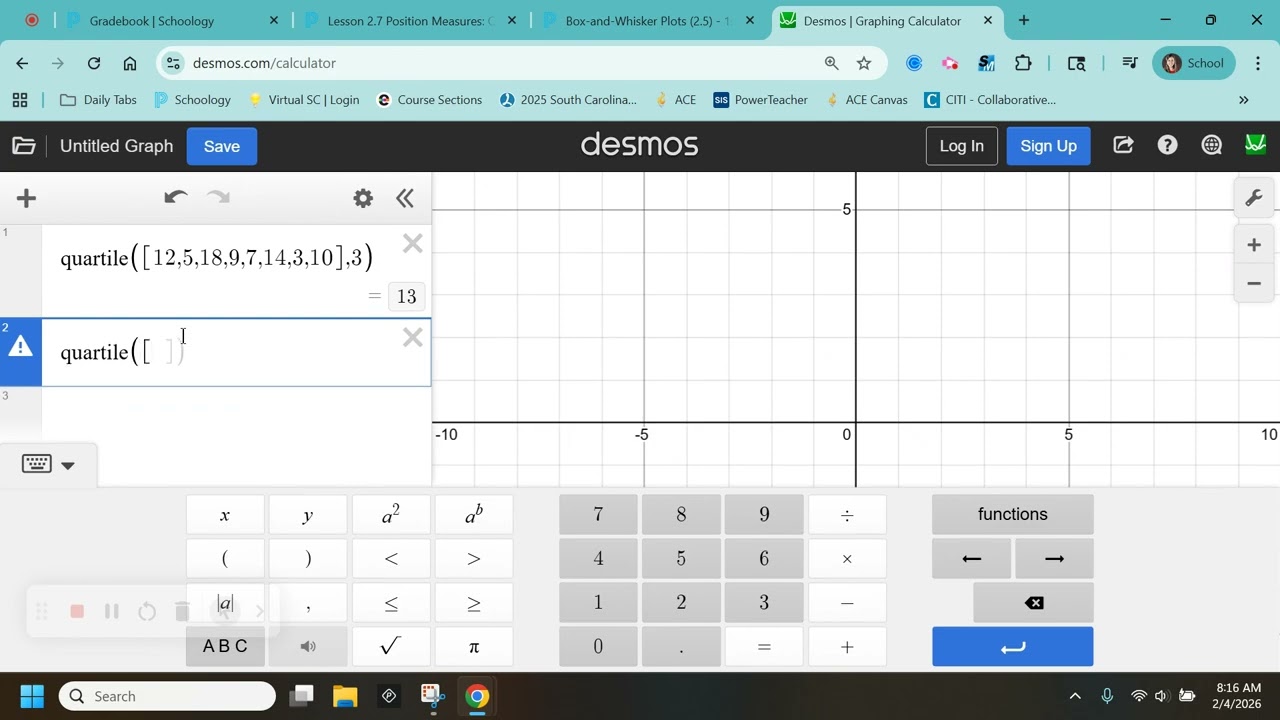Open a new browser tab
The width and height of the screenshot is (1280, 720).
pyautogui.click(x=1023, y=20)
